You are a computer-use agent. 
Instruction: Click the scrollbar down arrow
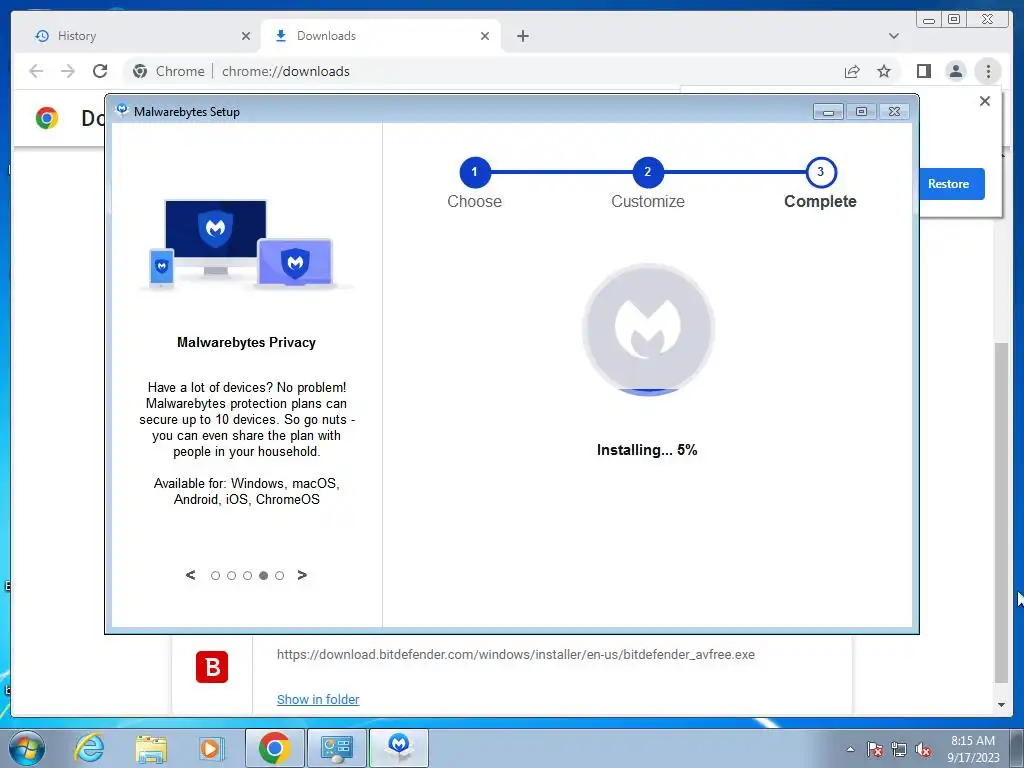tap(1000, 705)
